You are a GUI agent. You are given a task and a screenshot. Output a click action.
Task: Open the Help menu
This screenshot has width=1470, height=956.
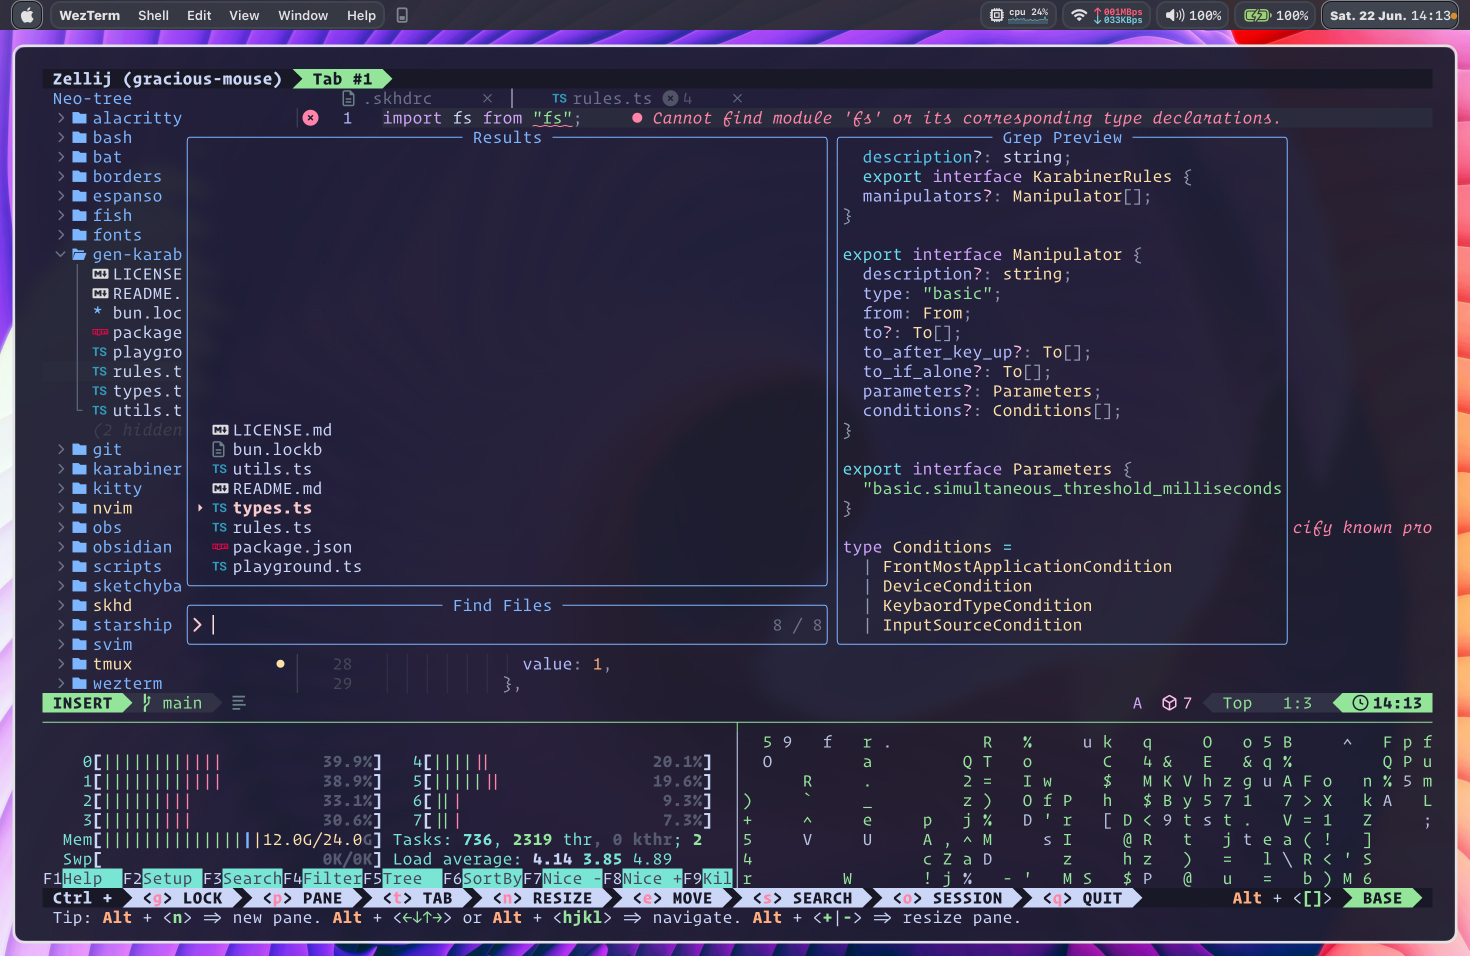361,15
